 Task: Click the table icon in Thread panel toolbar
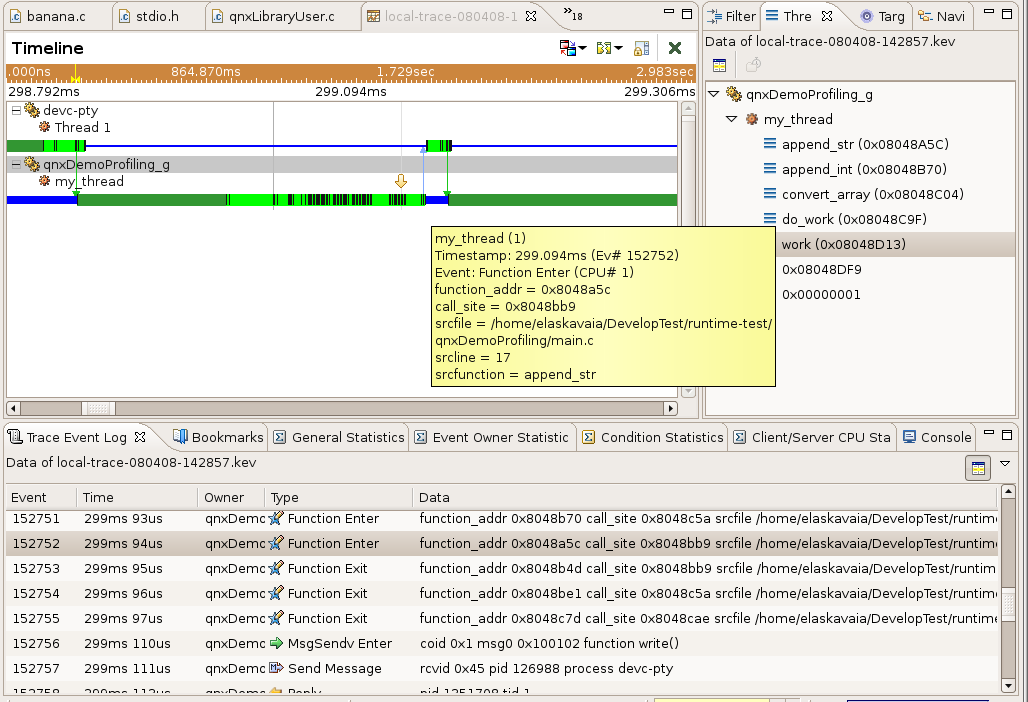pyautogui.click(x=719, y=65)
